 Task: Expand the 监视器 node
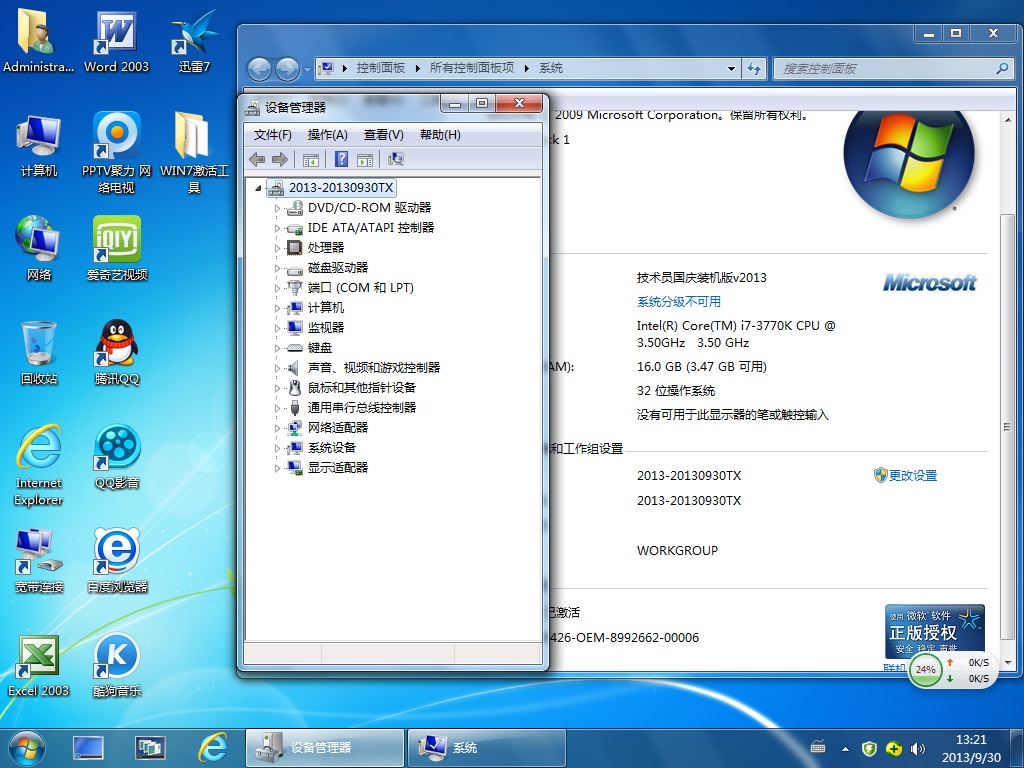277,328
